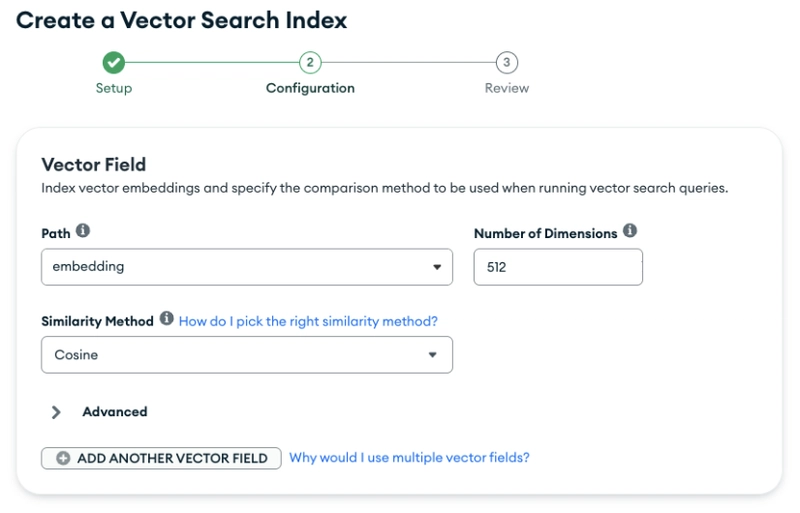This screenshot has height=513, width=800.
Task: Click the Path info icon
Action: (83, 231)
